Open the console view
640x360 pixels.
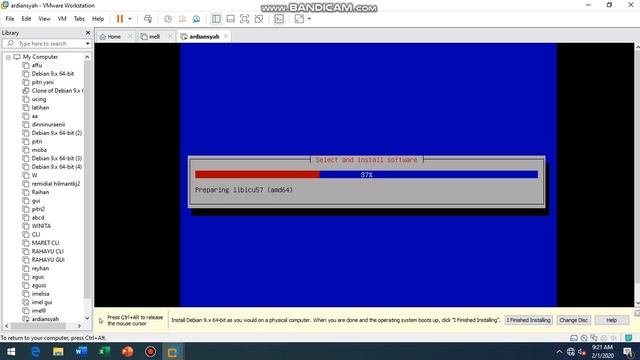[x=279, y=19]
